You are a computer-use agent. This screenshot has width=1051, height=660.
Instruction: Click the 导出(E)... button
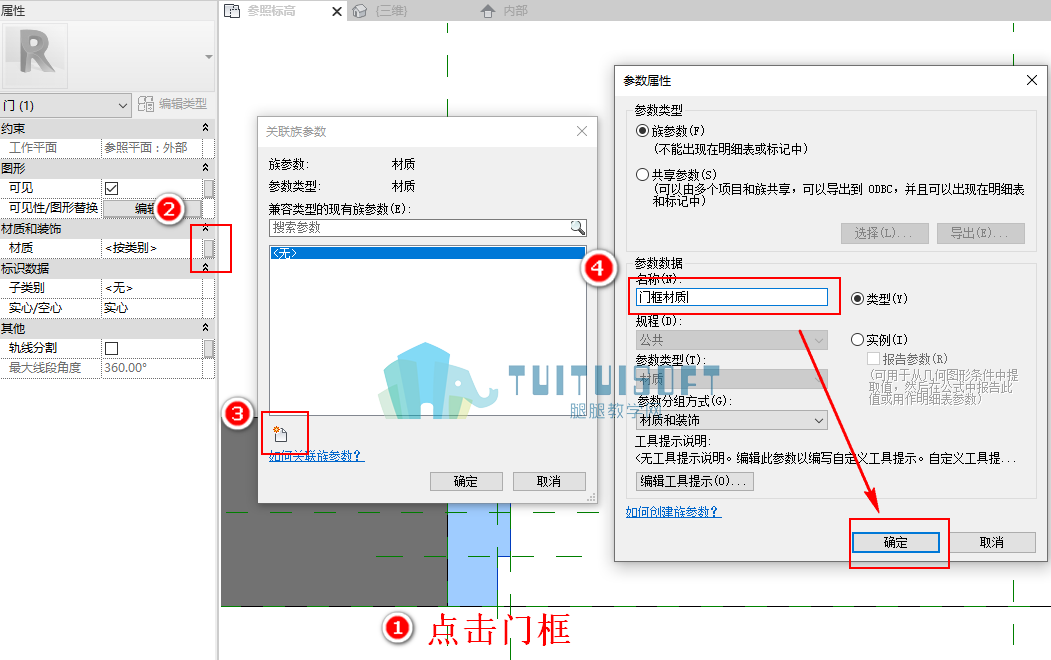click(981, 233)
